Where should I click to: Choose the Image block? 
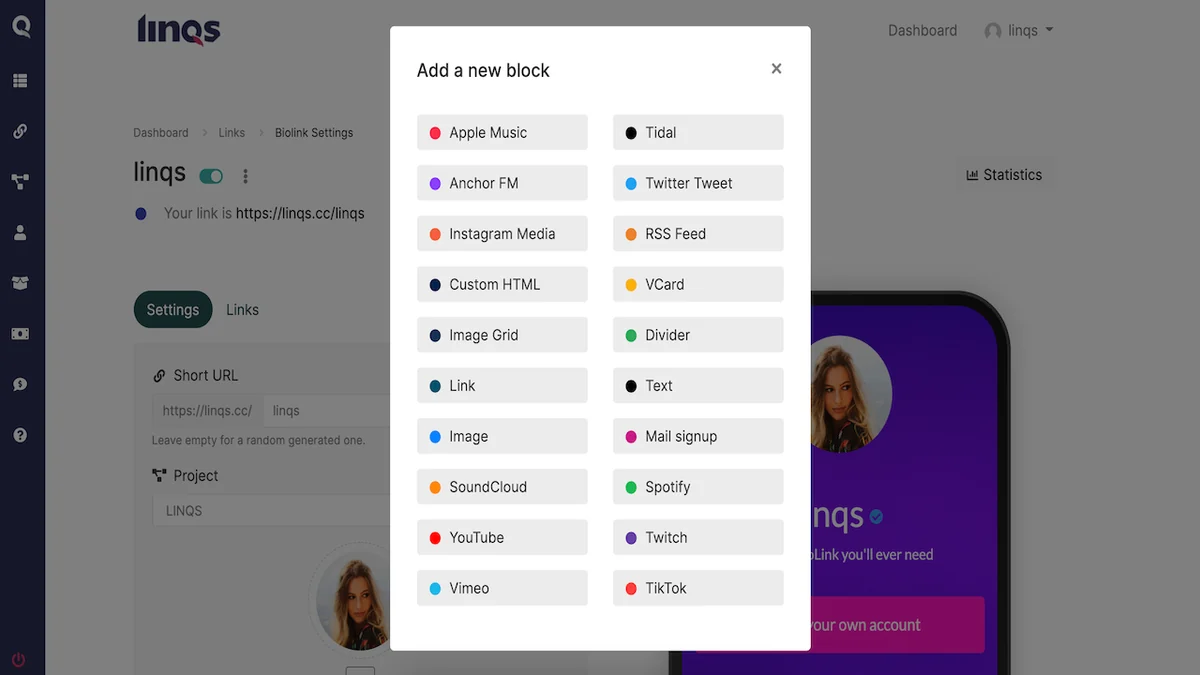coord(502,436)
